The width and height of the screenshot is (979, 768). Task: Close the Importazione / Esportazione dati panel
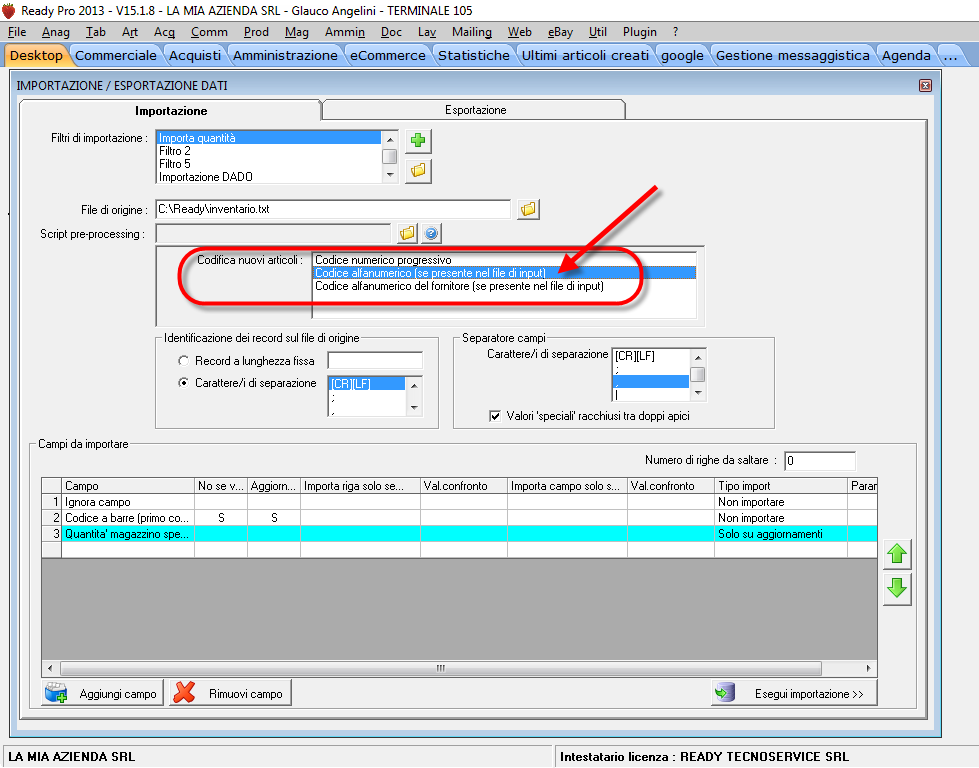(925, 86)
